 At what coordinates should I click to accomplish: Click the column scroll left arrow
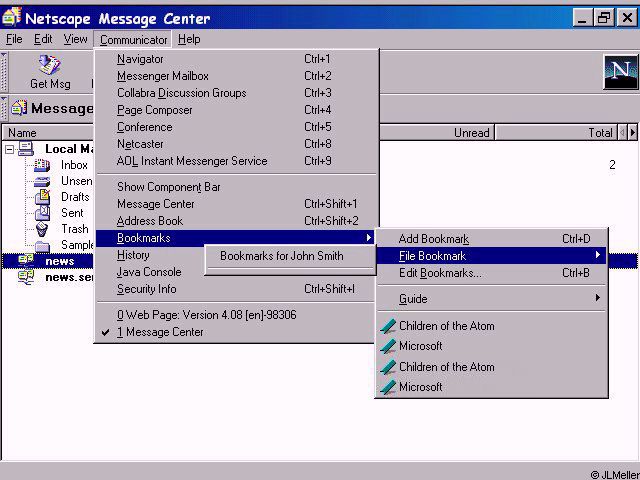623,132
